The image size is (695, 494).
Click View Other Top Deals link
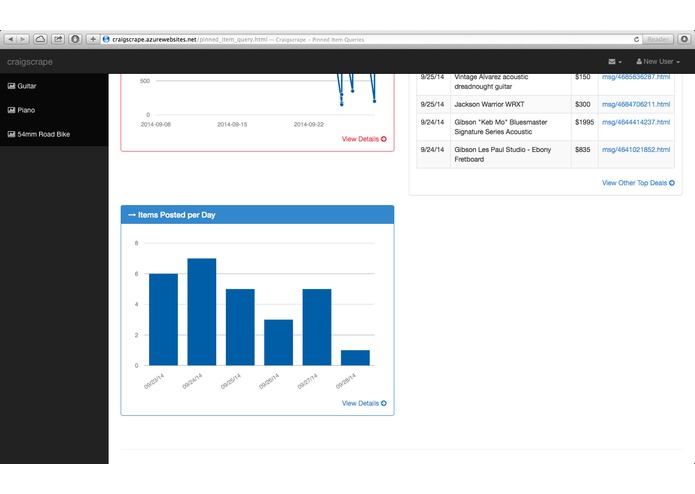[x=638, y=183]
